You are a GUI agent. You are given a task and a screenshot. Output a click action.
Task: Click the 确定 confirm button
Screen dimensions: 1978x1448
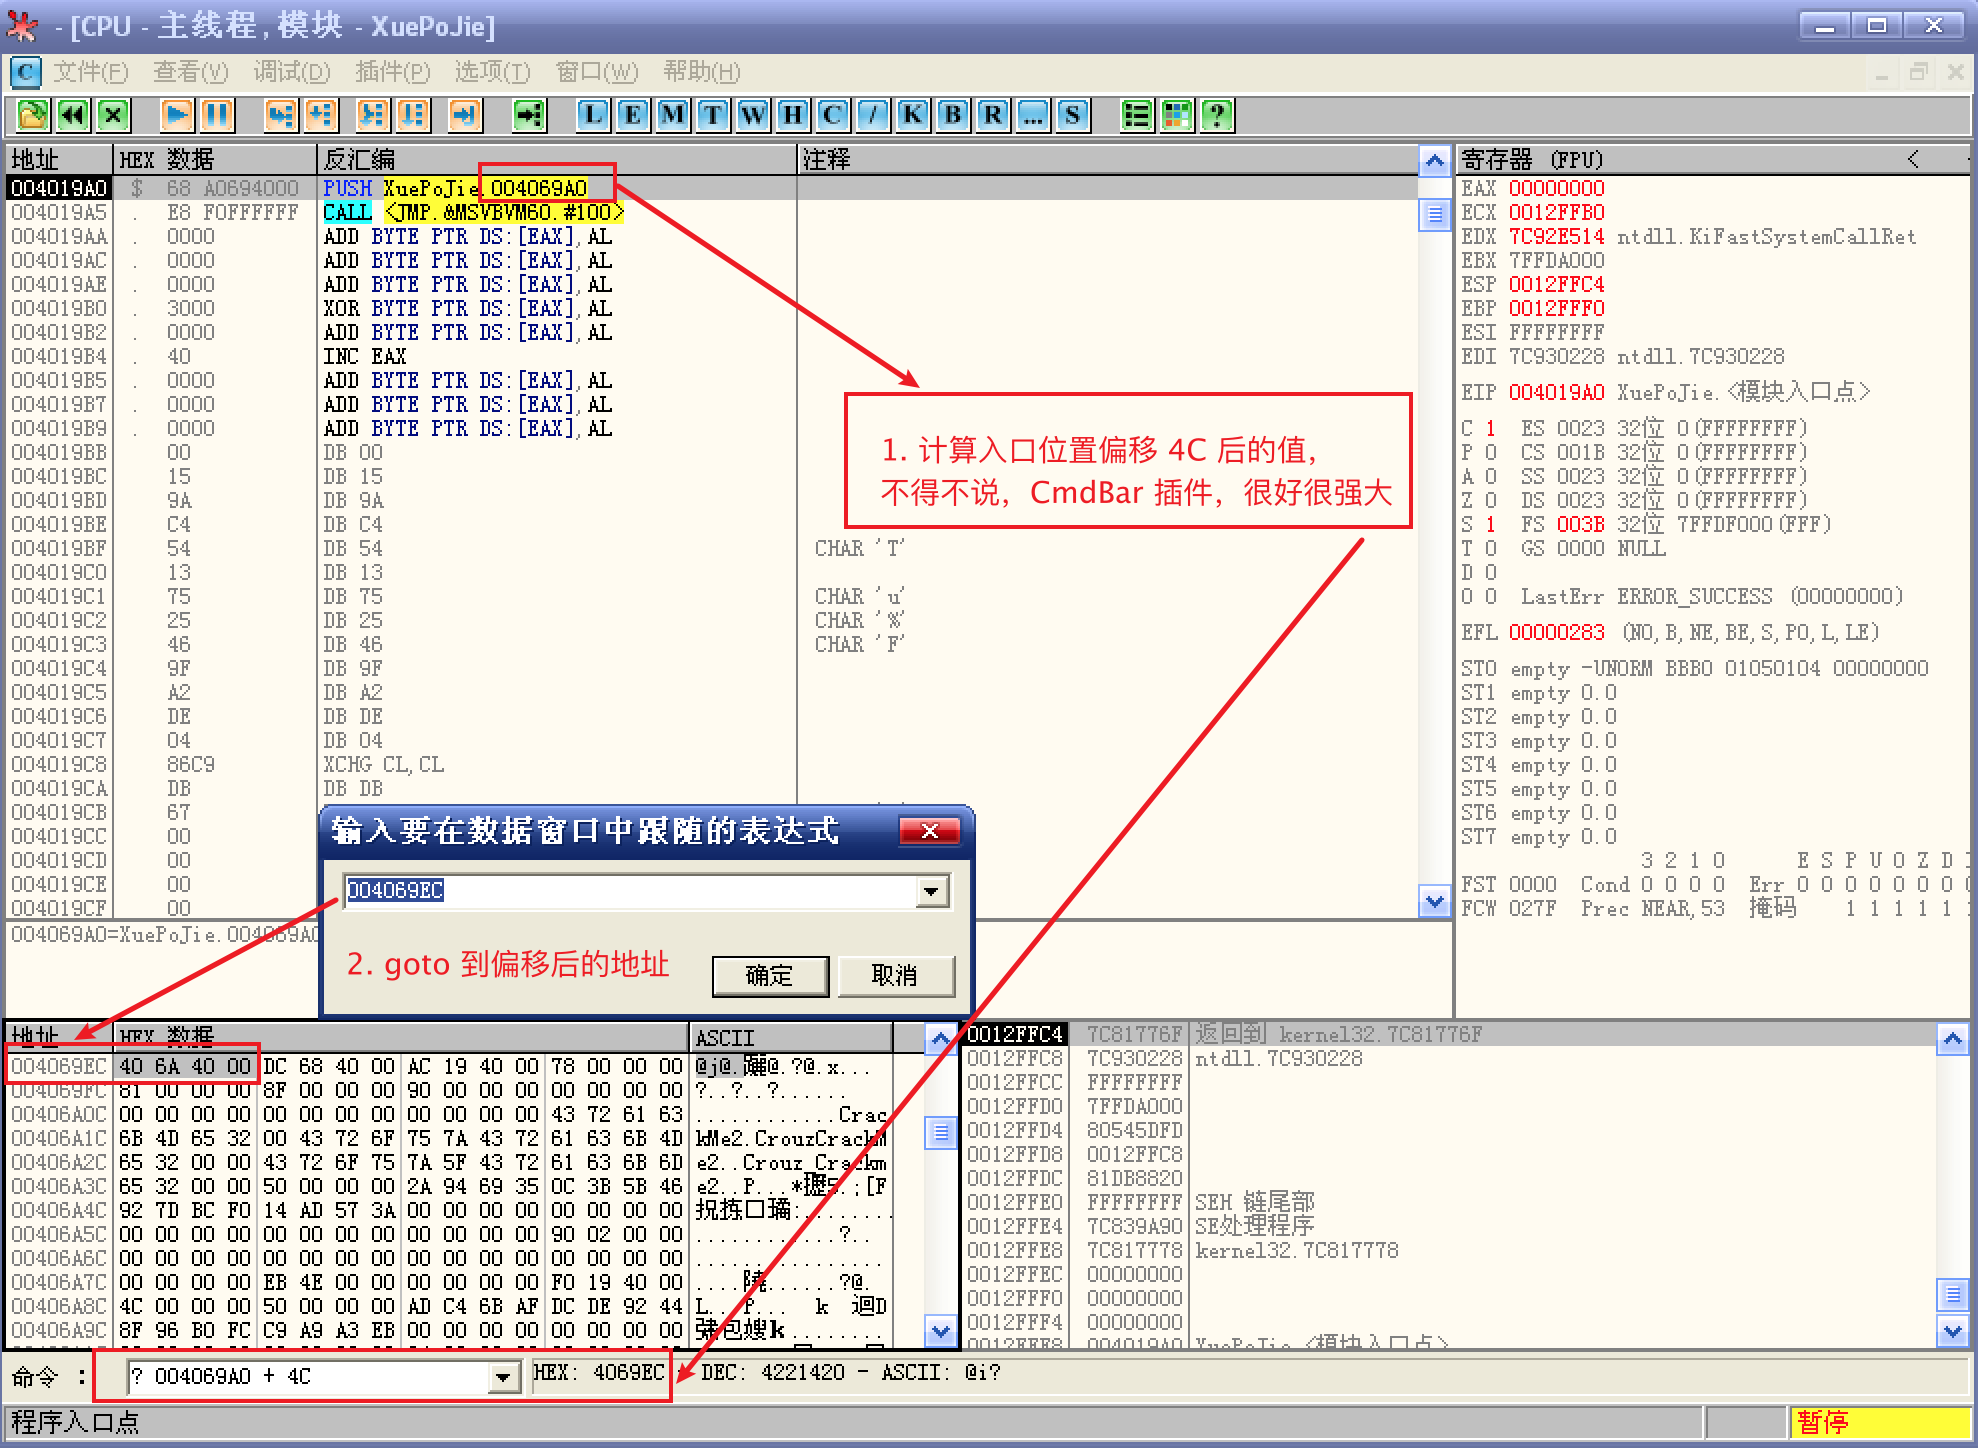[769, 975]
